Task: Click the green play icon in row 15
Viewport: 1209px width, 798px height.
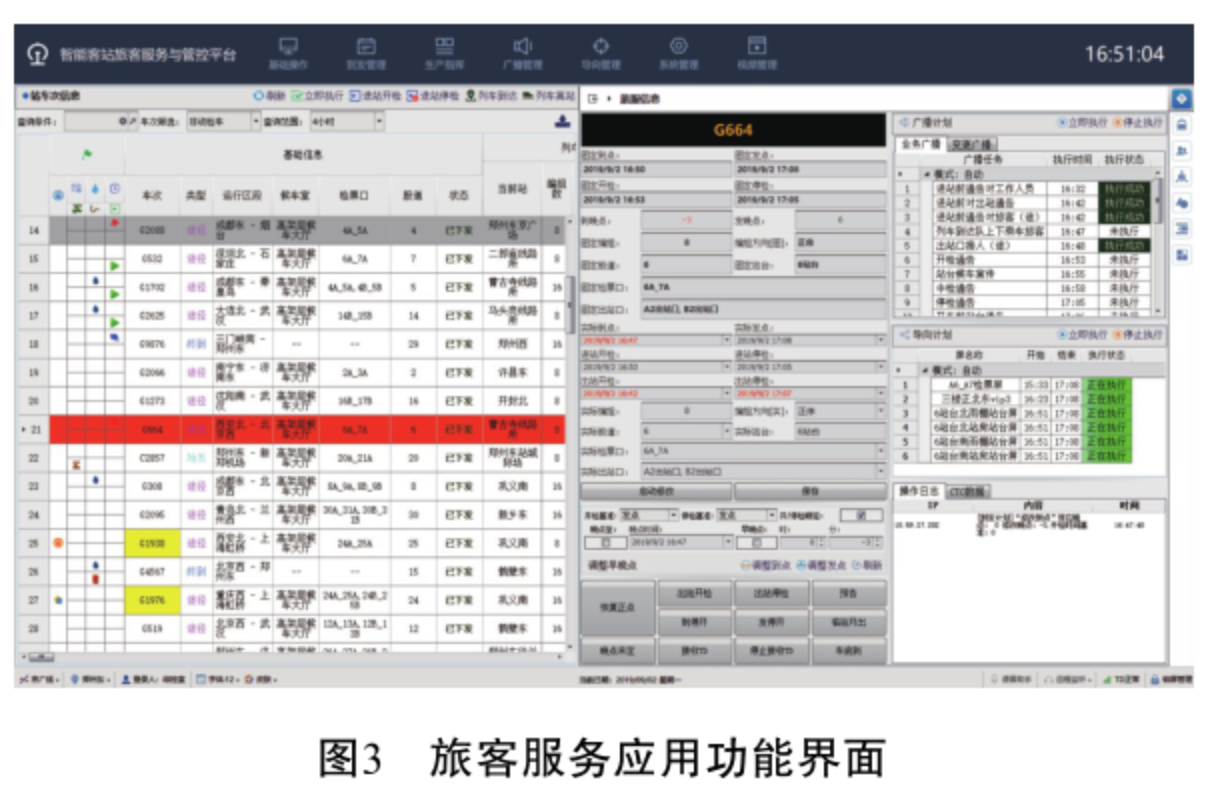Action: point(114,266)
